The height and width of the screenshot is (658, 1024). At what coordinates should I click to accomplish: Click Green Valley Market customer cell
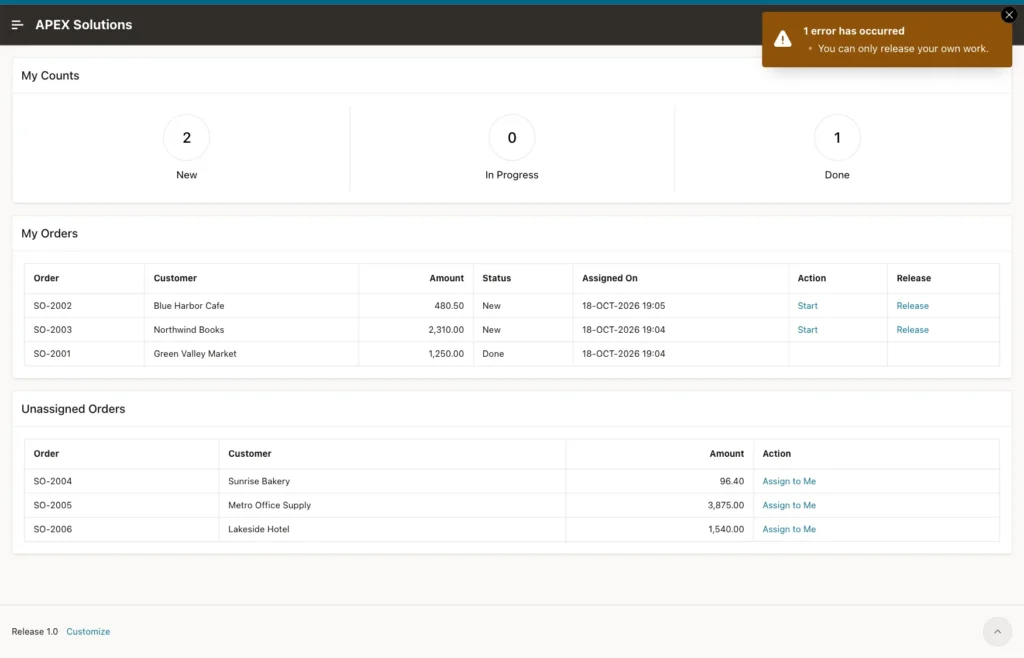pyautogui.click(x=251, y=354)
